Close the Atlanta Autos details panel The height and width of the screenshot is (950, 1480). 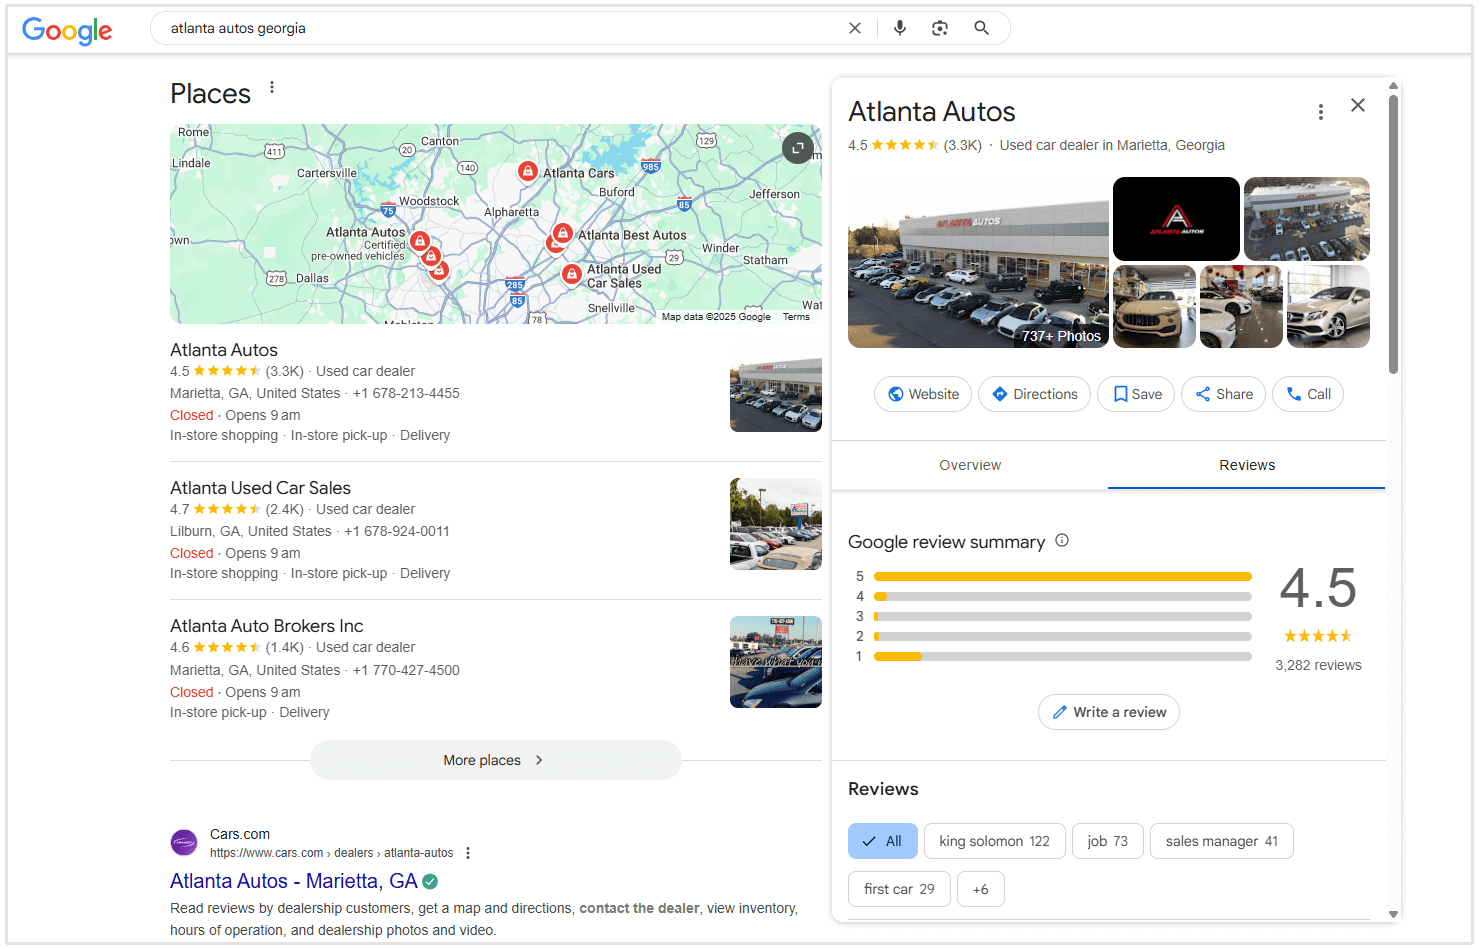click(x=1358, y=105)
